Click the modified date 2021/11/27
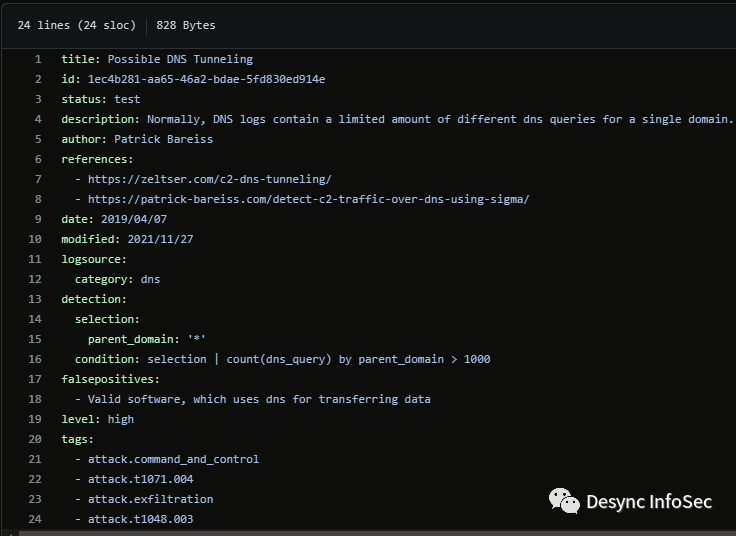Viewport: 736px width, 536px height. tap(160, 239)
